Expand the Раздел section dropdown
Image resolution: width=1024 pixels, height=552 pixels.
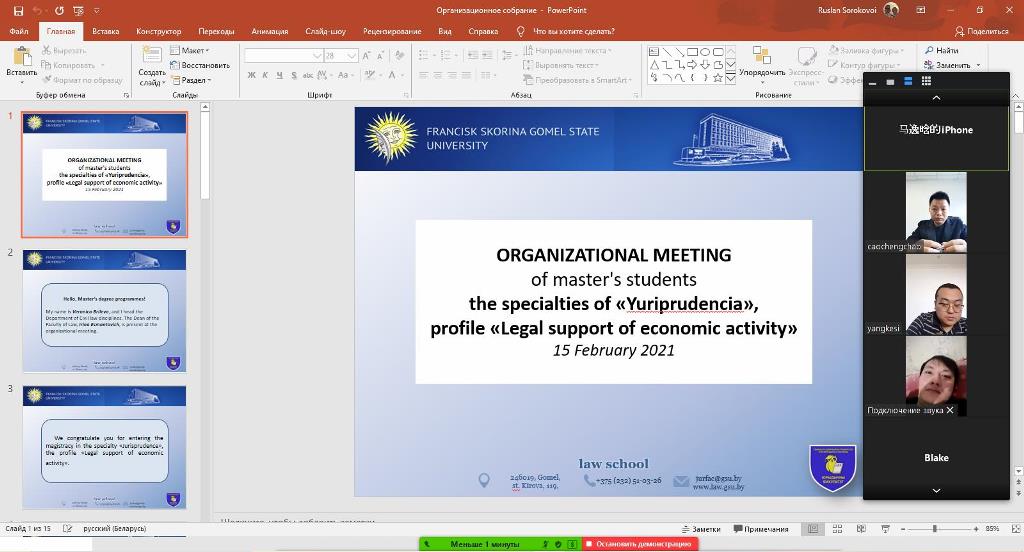pos(191,80)
